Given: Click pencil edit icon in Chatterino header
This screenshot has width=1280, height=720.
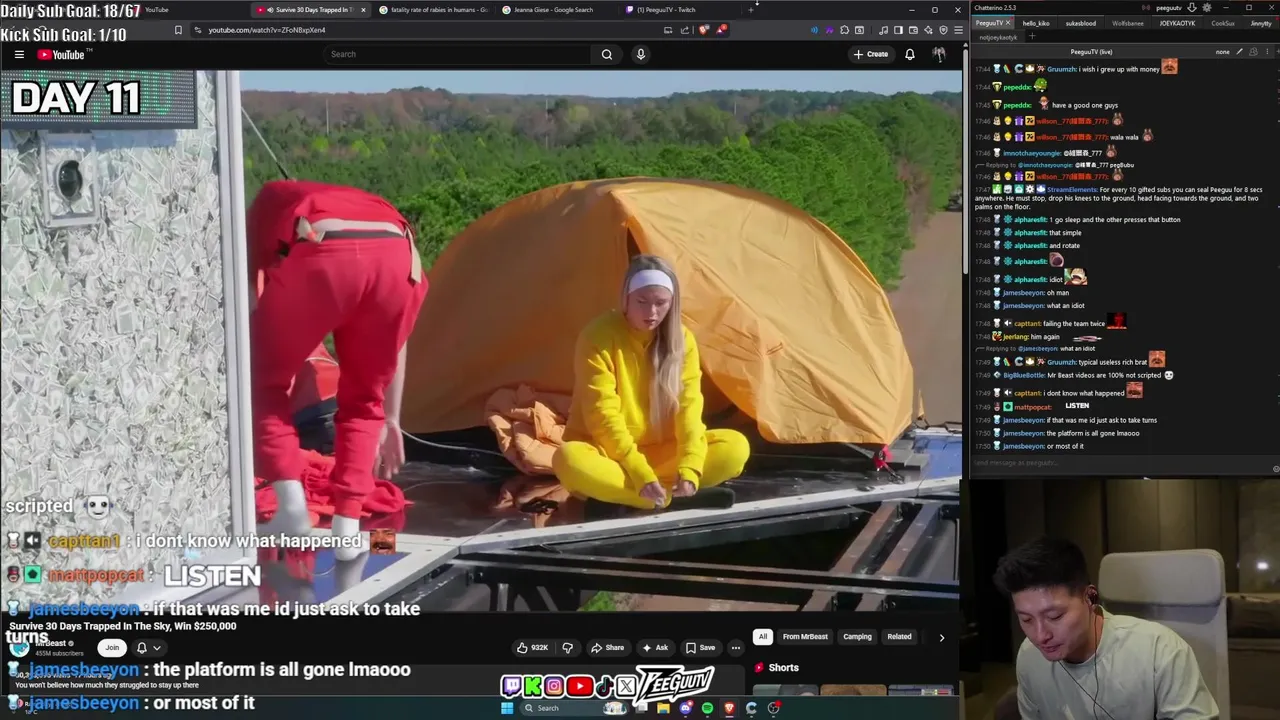Looking at the screenshot, I should point(1239,51).
